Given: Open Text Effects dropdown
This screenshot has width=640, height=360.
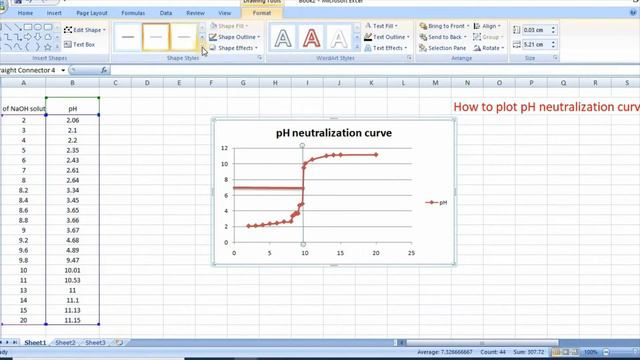Looking at the screenshot, I should (x=386, y=48).
